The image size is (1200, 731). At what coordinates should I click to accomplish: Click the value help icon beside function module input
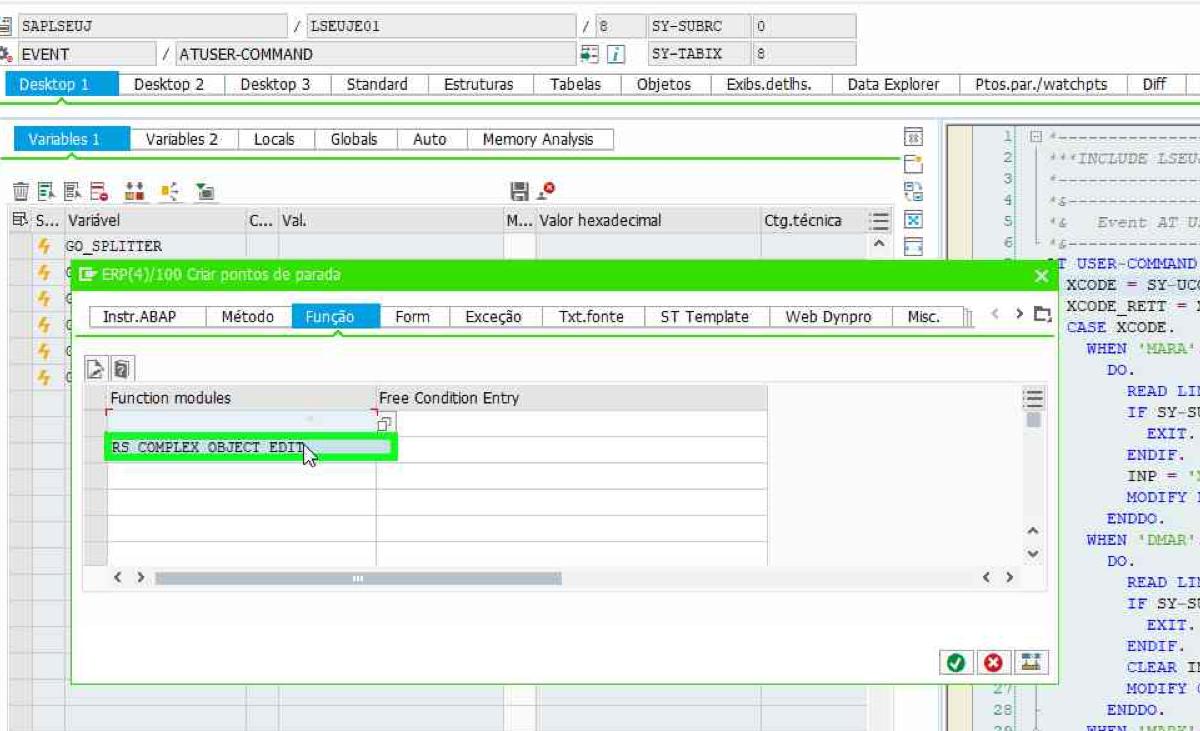pos(385,424)
